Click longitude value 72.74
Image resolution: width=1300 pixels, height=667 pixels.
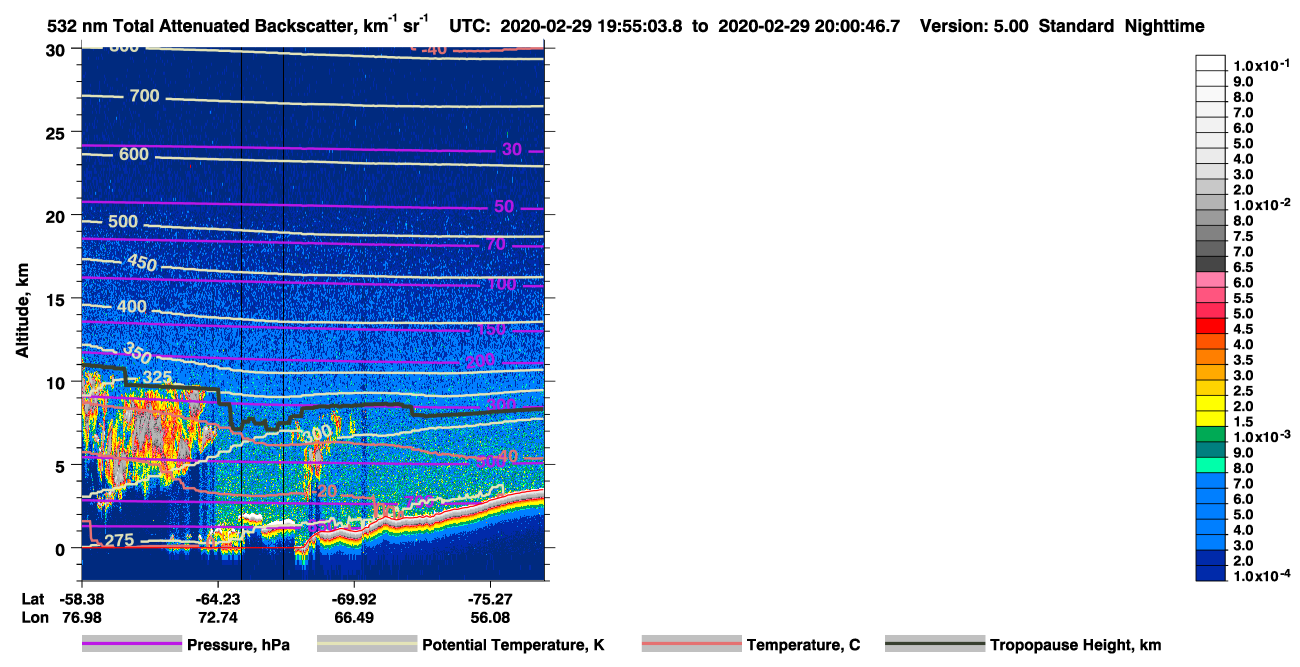click(218, 618)
